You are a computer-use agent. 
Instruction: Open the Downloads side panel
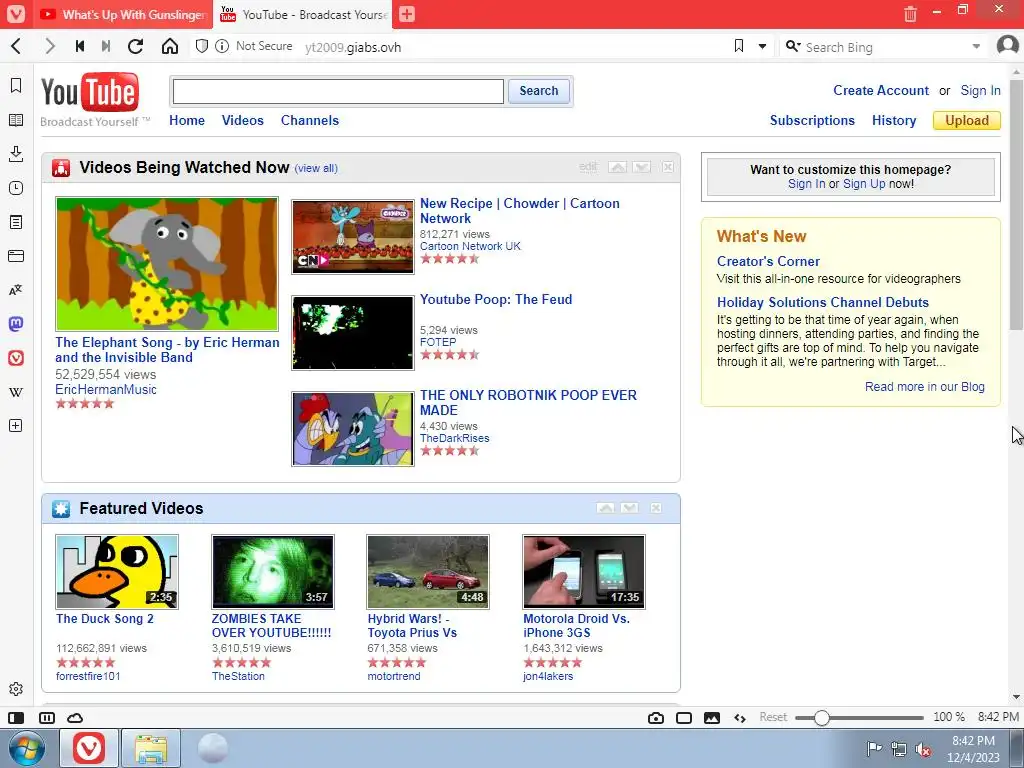[16, 154]
